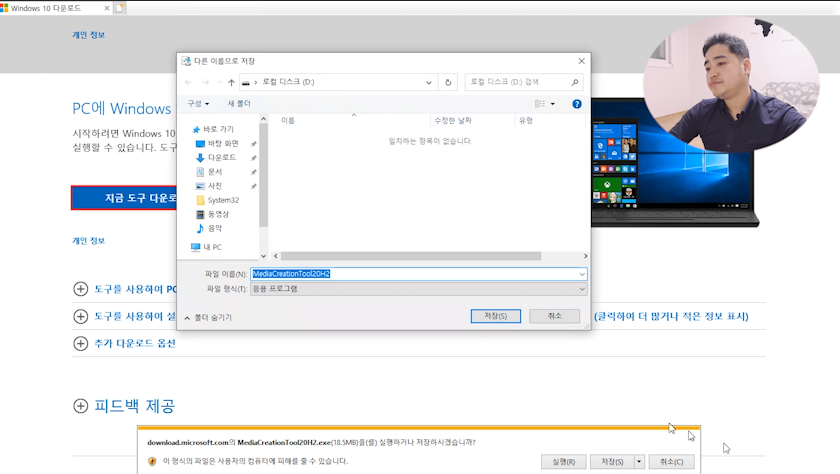
Task: Click 저장(S) in download bar
Action: (612, 462)
